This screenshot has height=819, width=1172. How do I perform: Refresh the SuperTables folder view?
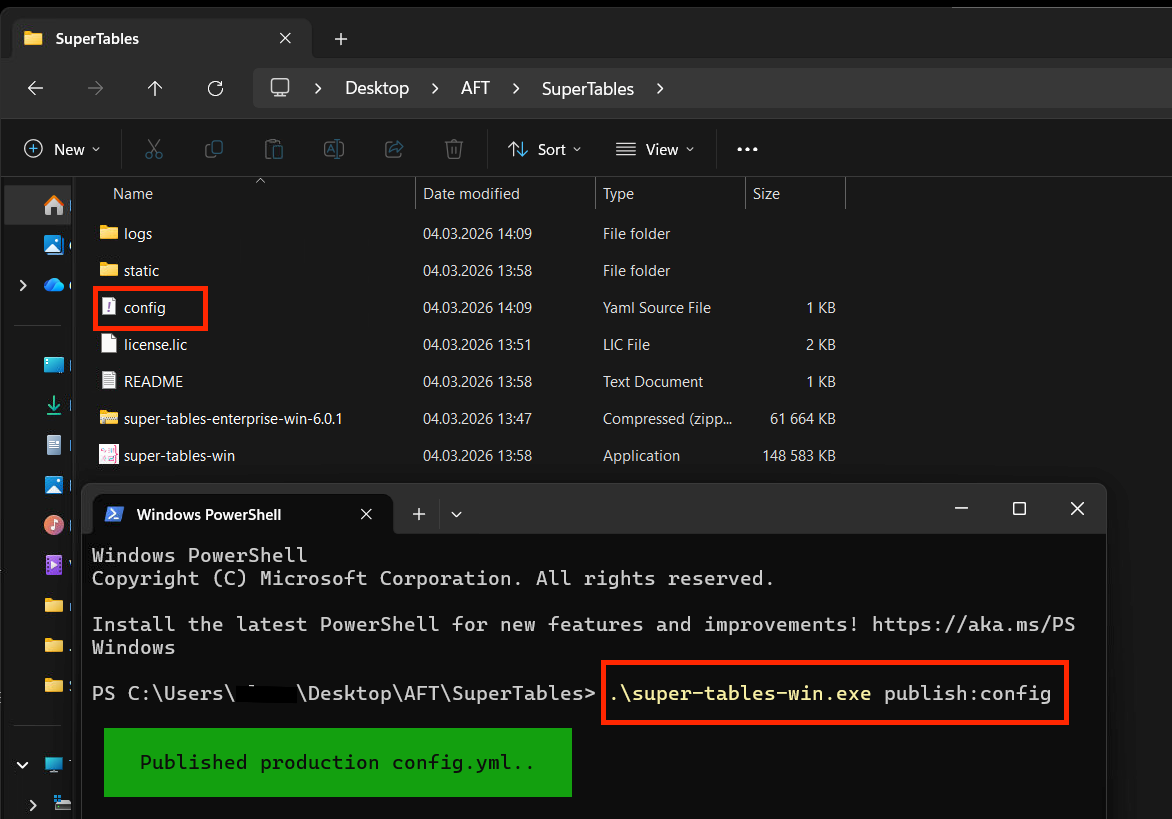click(x=215, y=88)
